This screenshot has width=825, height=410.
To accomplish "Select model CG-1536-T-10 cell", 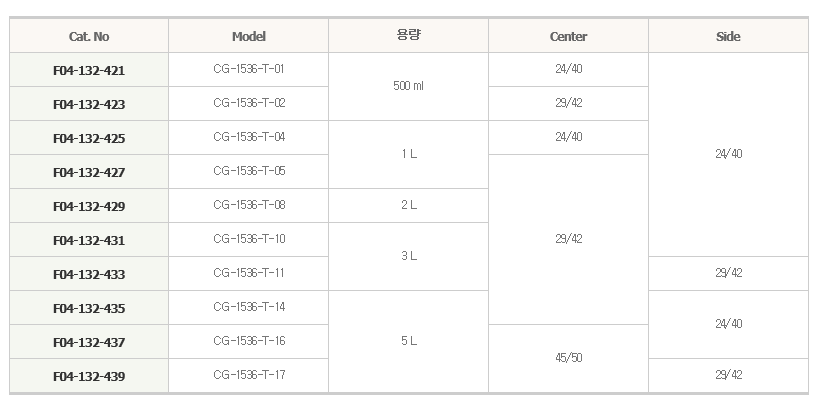I will [x=248, y=239].
